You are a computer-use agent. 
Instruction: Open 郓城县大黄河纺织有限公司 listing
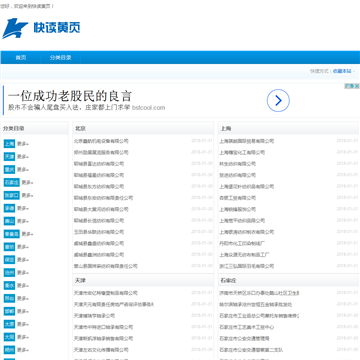pyautogui.click(x=101, y=209)
